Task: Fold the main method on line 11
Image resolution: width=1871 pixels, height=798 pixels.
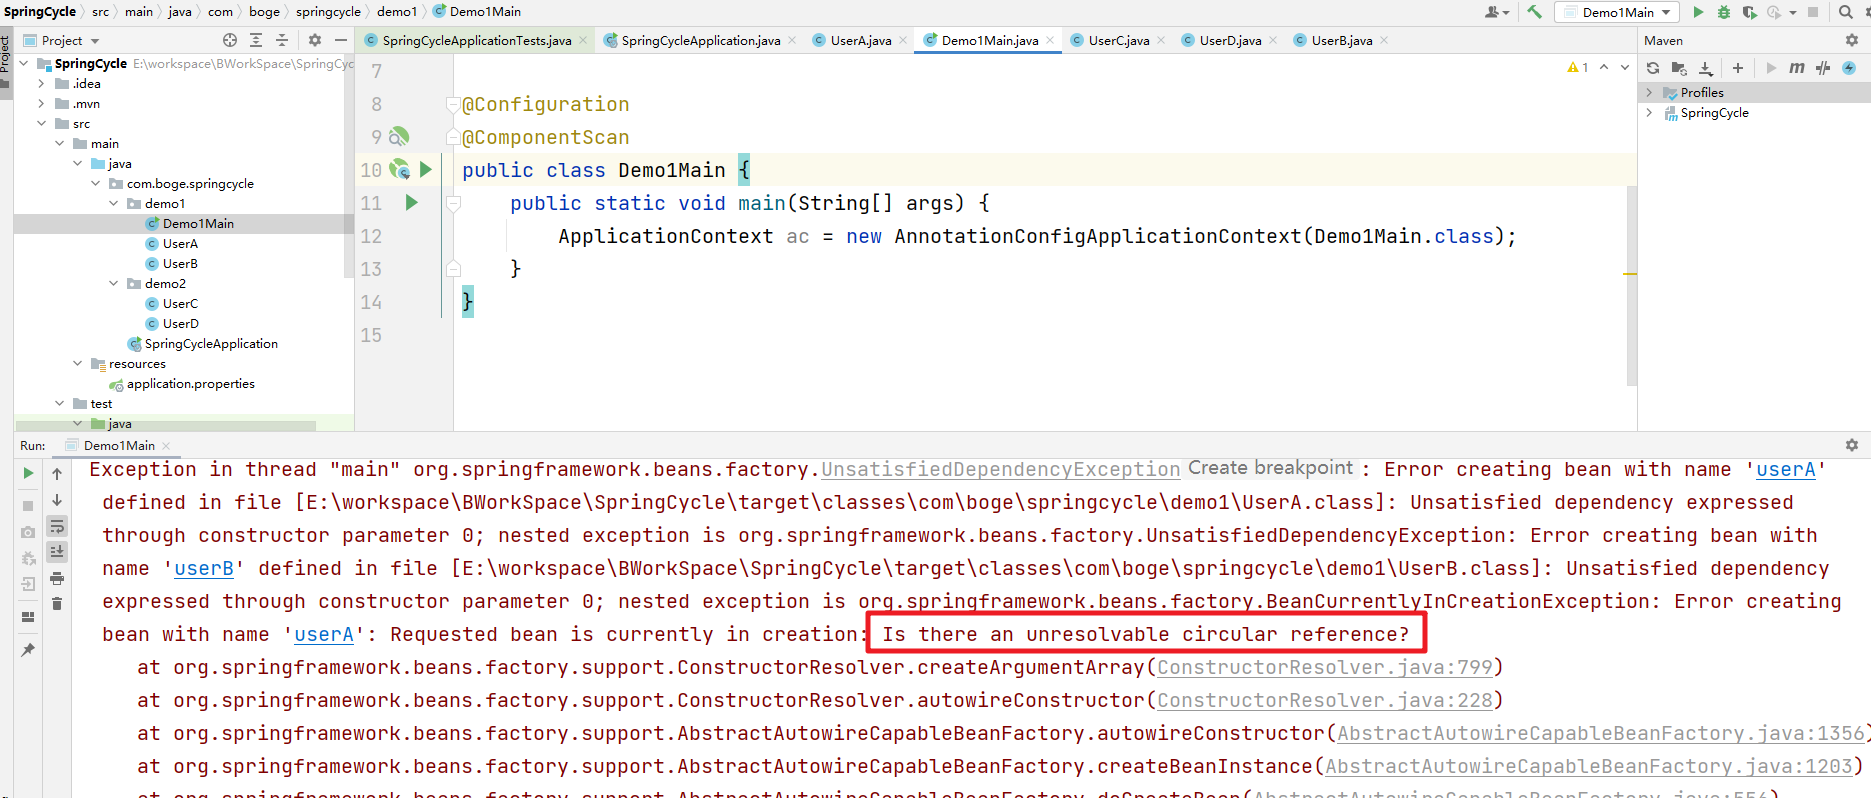Action: click(453, 203)
